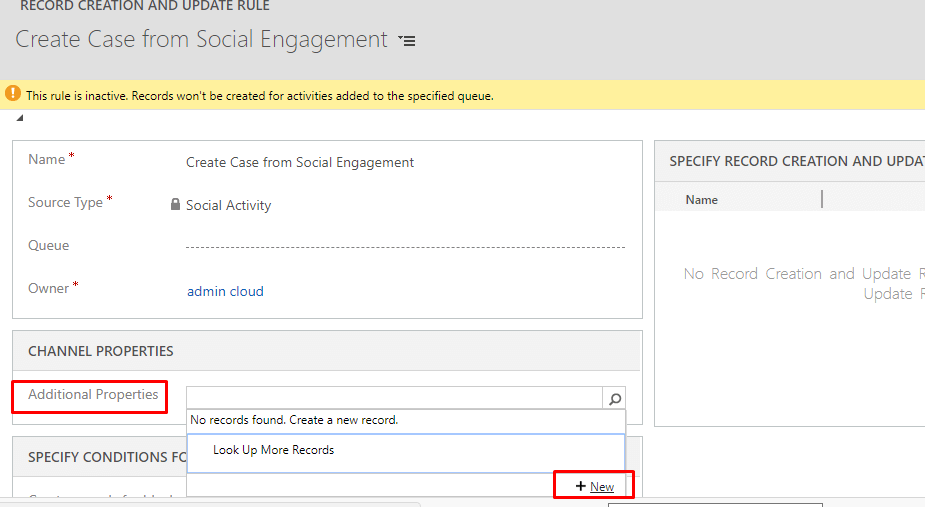Click the rule inactive notification message

coord(260,96)
